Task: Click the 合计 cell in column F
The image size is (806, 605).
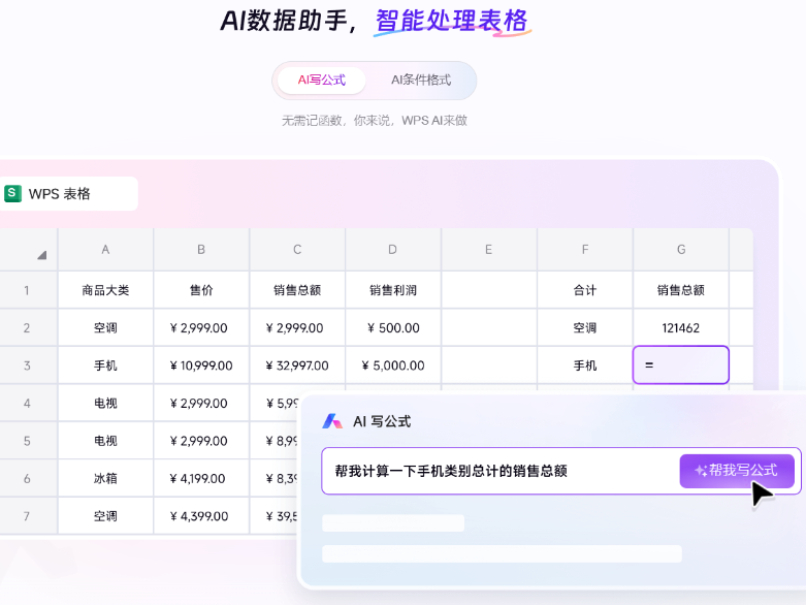Action: coord(585,290)
